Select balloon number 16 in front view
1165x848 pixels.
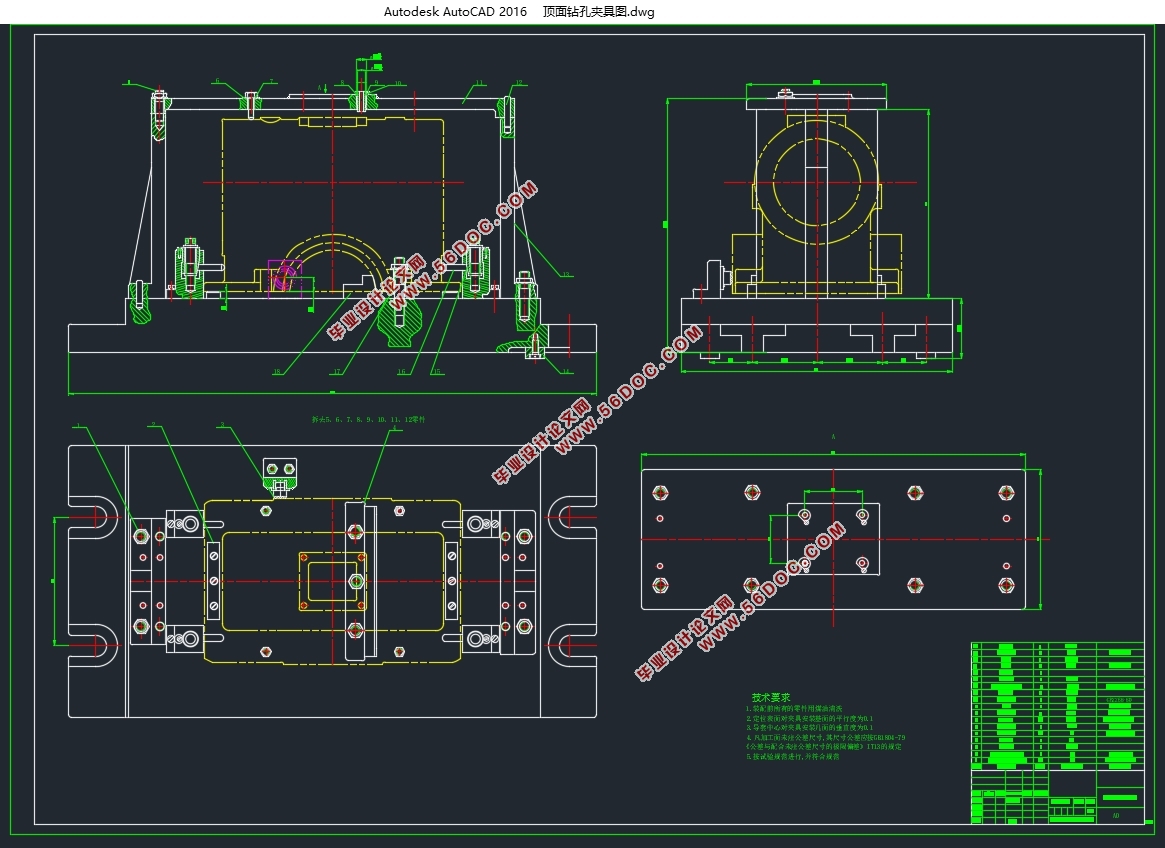coord(401,372)
